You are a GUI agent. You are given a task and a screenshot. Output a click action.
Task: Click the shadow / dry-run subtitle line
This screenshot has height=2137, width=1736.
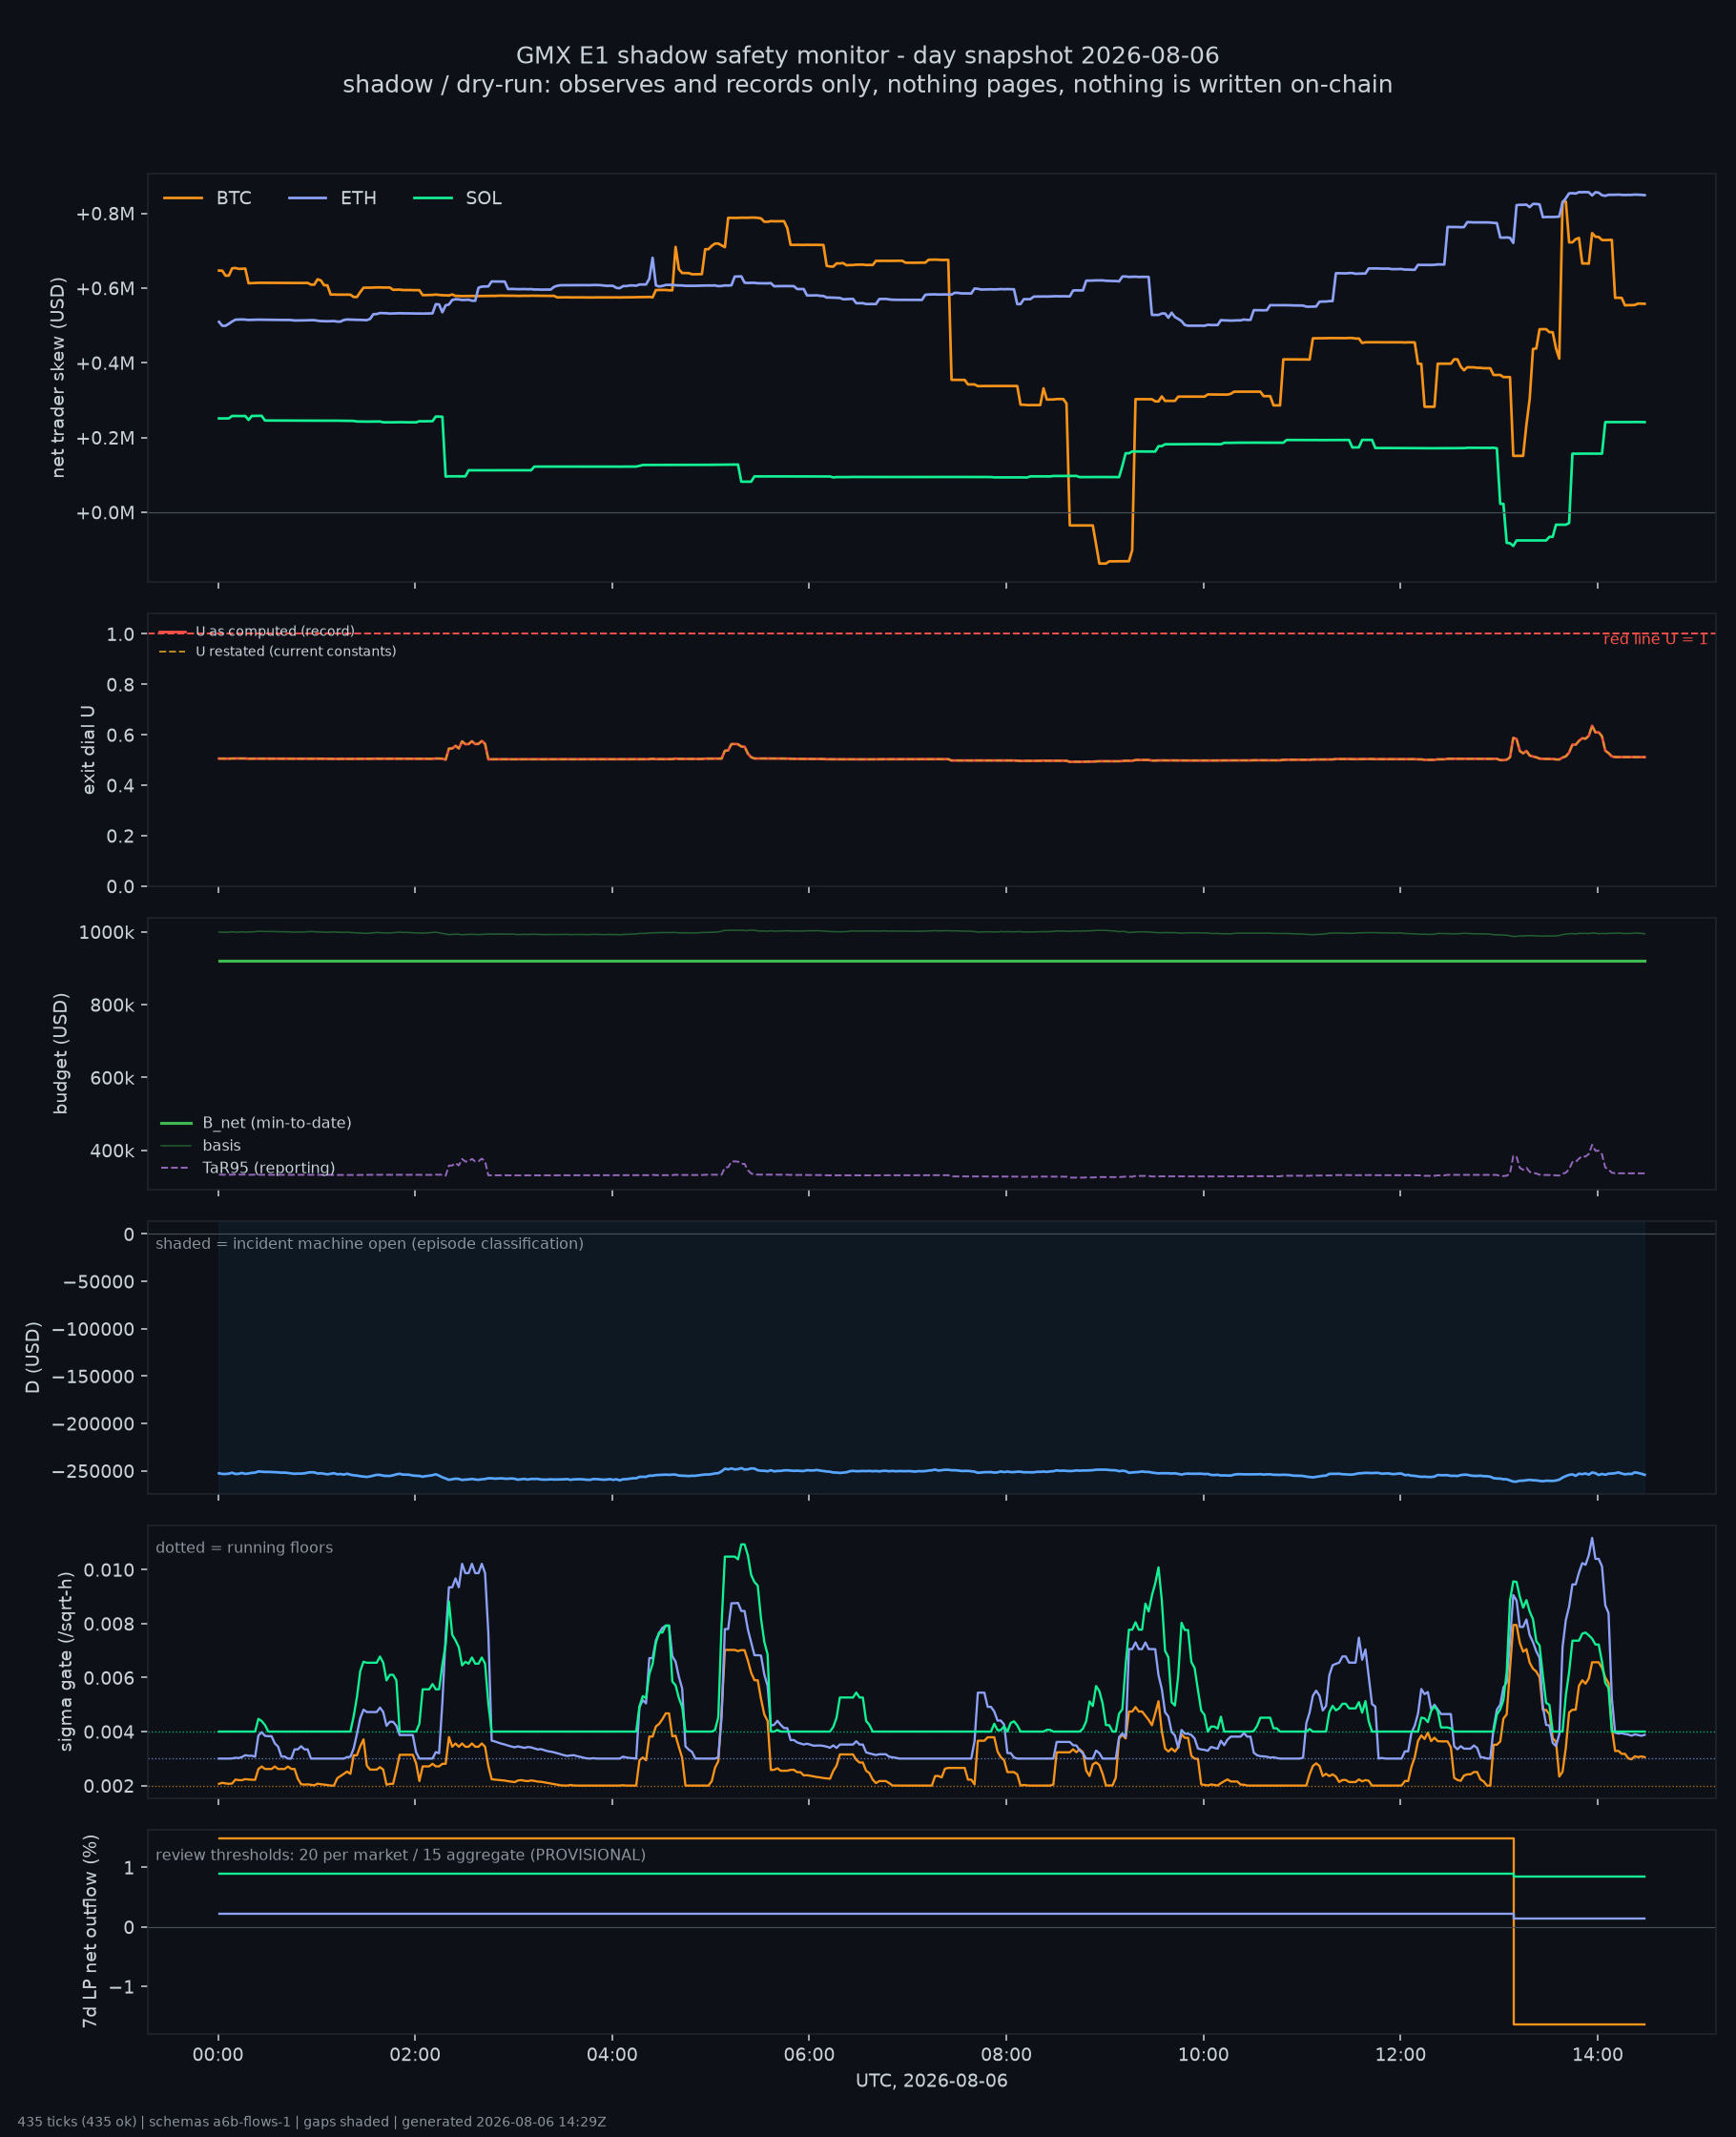[x=867, y=84]
